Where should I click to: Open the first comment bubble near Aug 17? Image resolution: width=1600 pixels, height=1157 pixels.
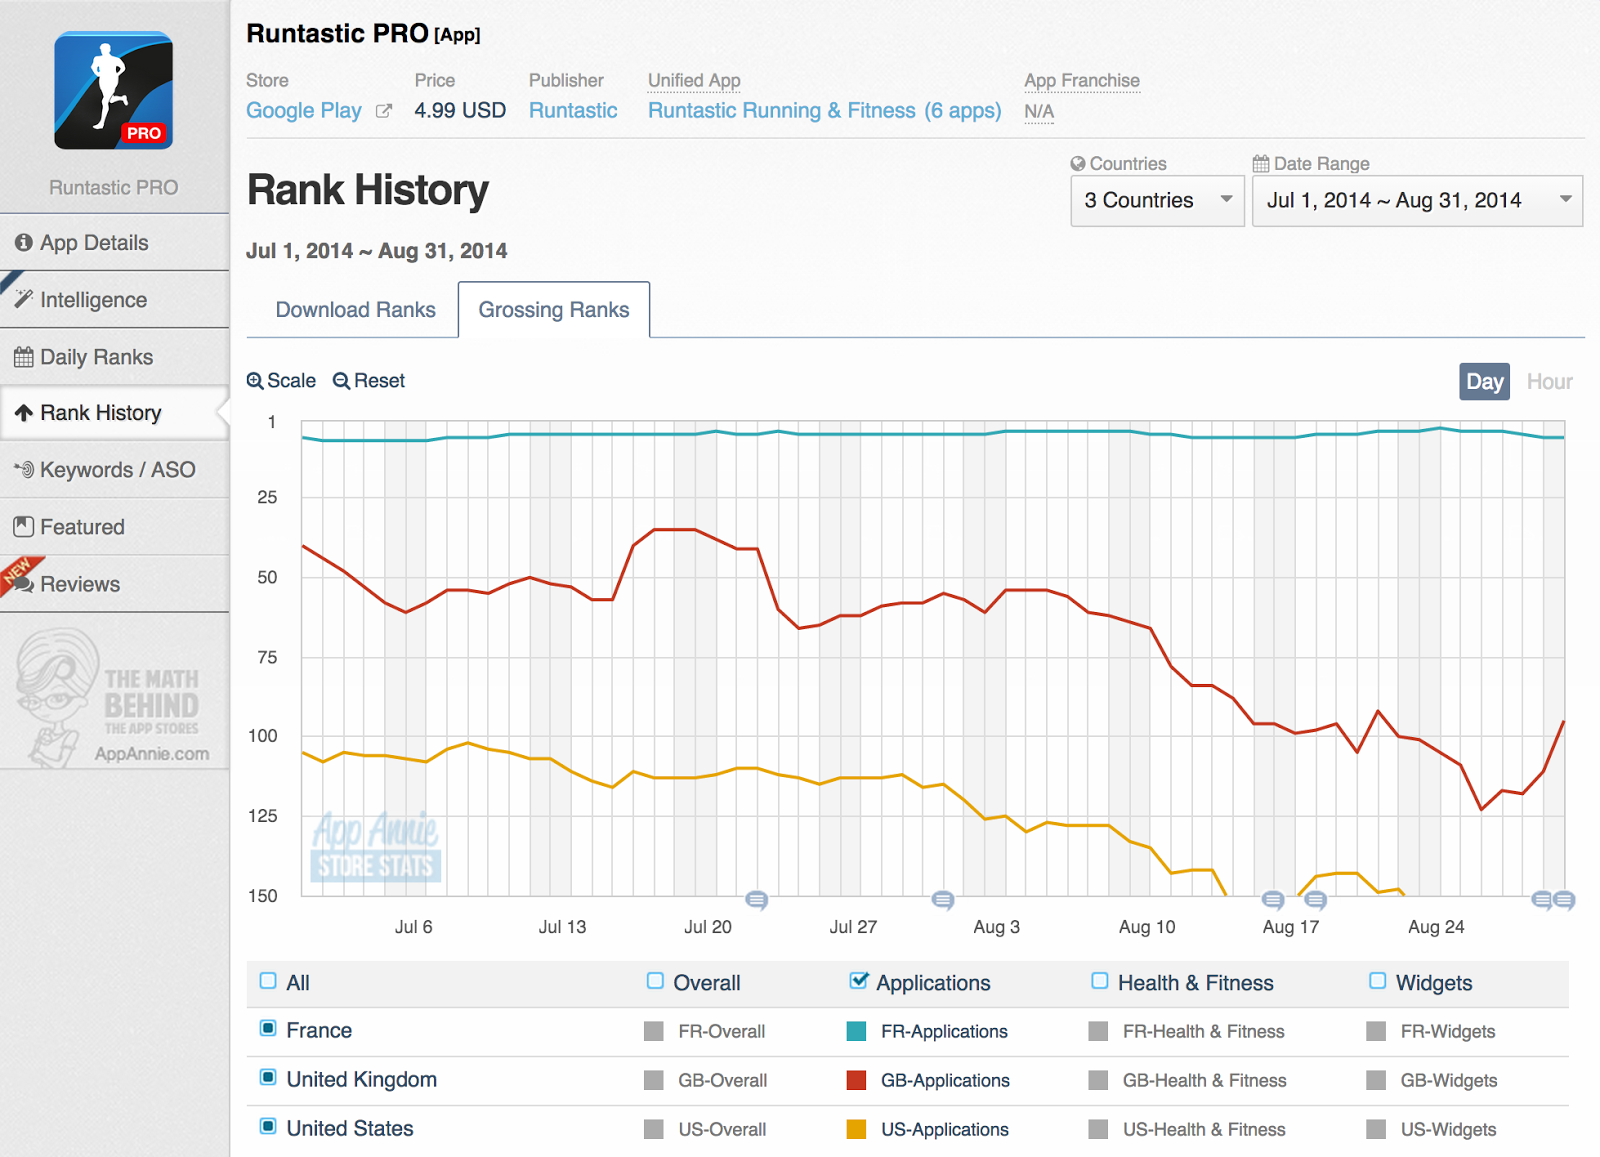coord(1273,900)
